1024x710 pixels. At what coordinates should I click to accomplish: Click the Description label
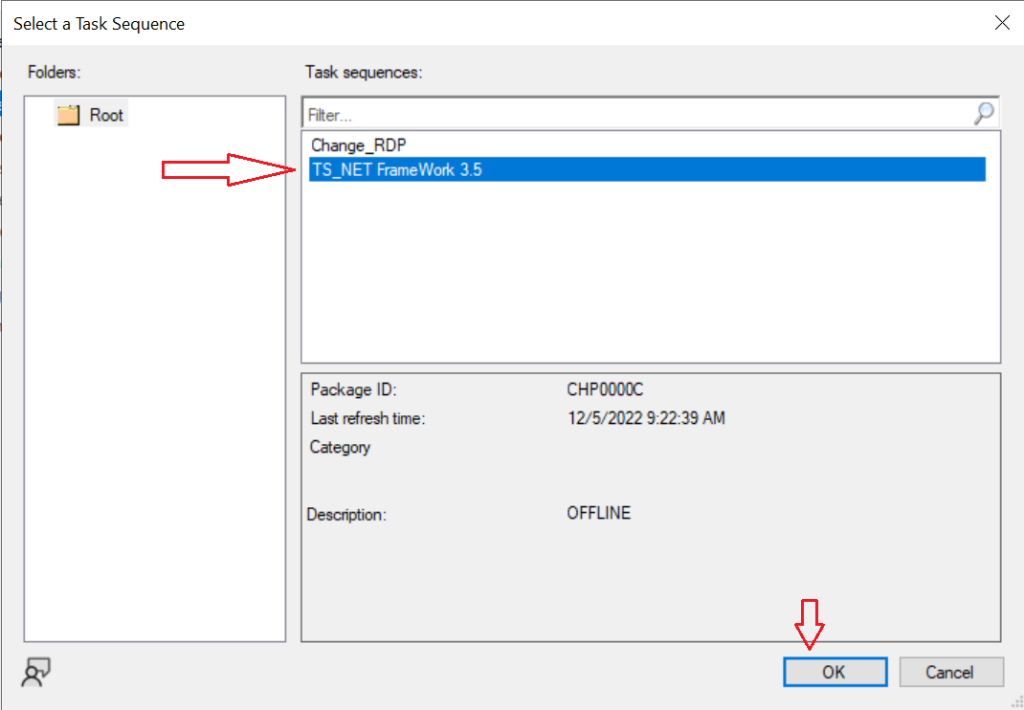pyautogui.click(x=347, y=515)
